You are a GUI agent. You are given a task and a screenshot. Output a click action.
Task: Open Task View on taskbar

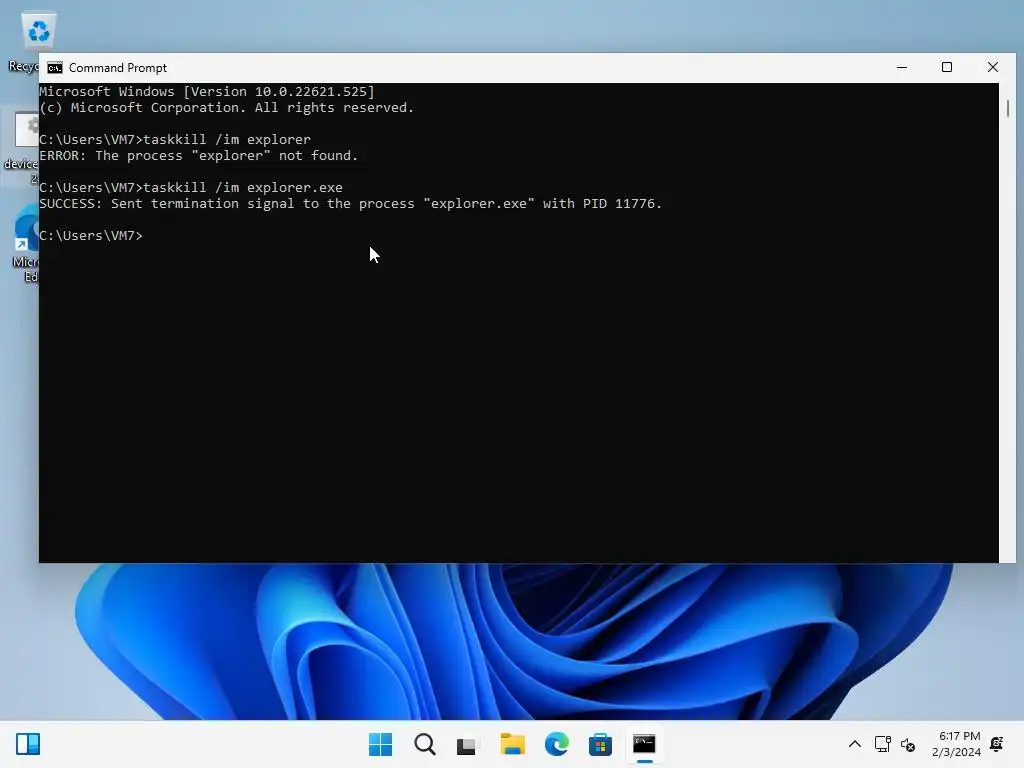[468, 744]
